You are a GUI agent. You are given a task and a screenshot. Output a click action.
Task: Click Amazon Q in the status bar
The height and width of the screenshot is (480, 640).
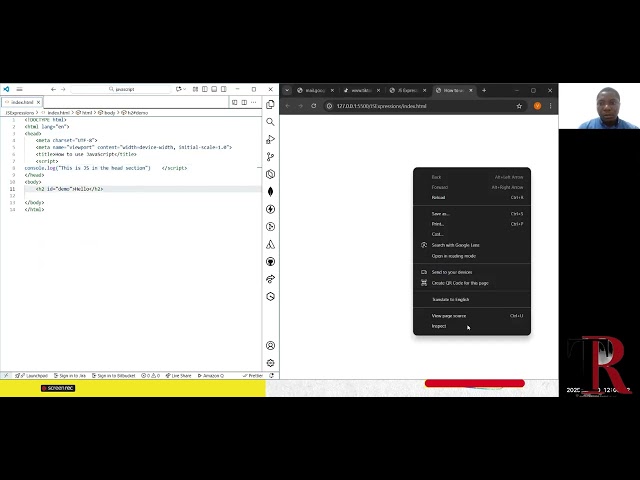(x=211, y=376)
